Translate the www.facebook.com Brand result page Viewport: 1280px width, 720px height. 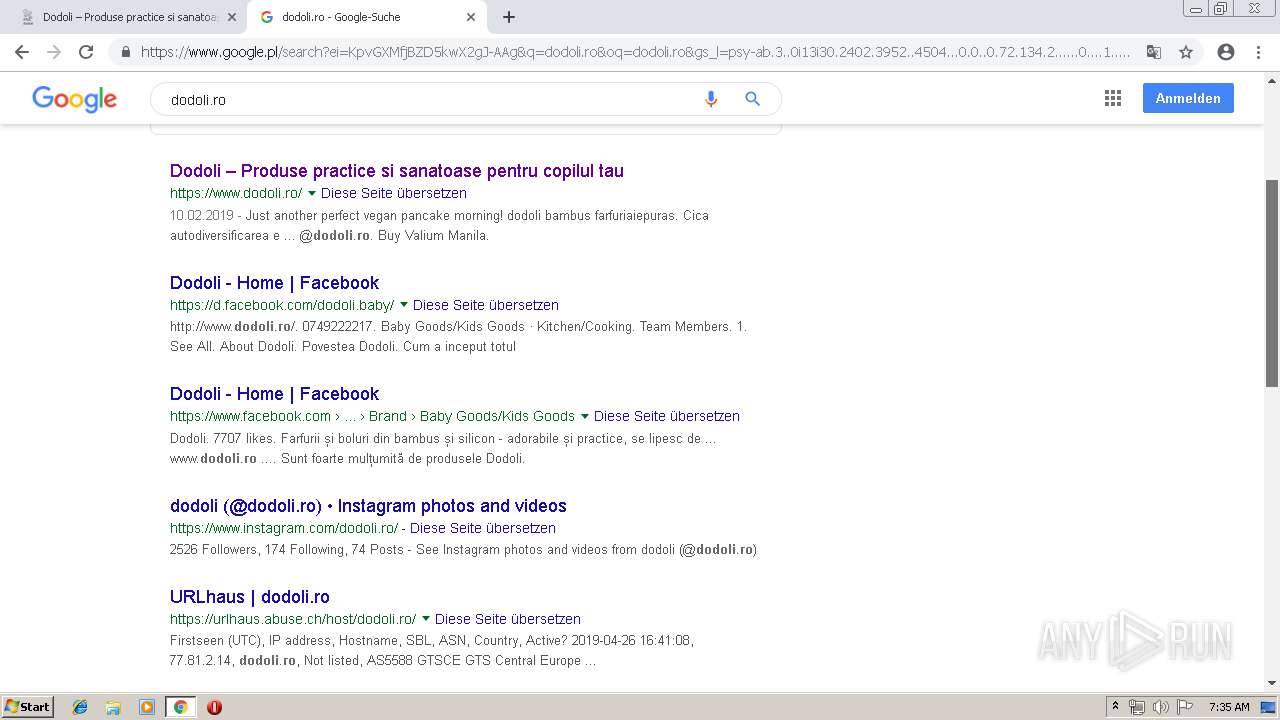[x=667, y=416]
